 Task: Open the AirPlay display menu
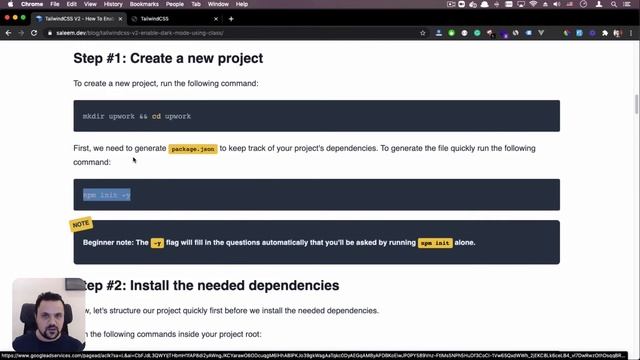coord(521,4)
